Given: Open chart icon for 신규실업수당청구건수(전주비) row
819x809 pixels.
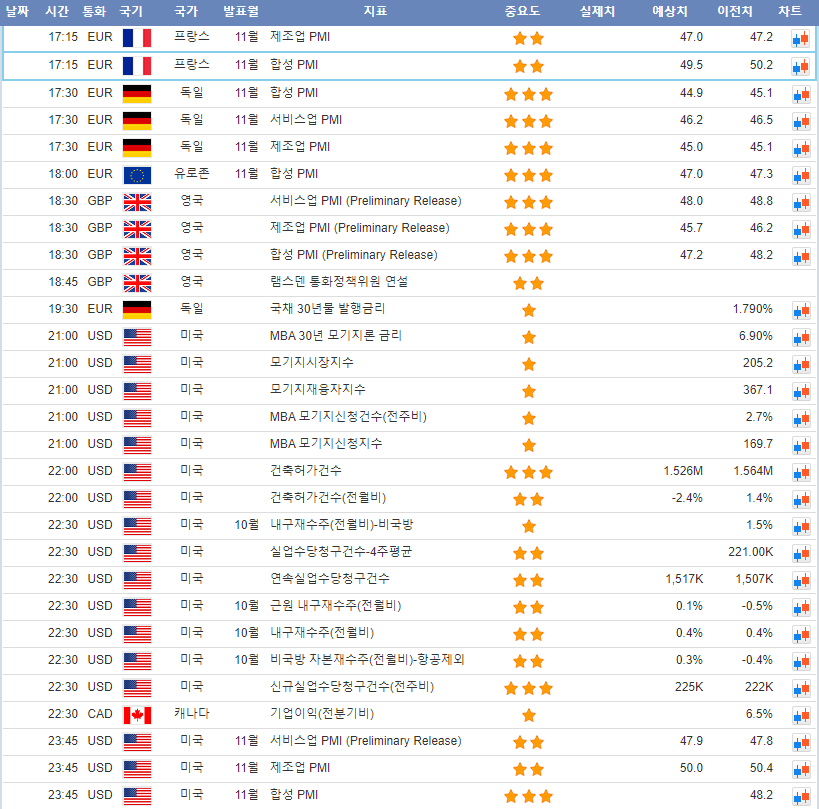Looking at the screenshot, I should (x=800, y=688).
